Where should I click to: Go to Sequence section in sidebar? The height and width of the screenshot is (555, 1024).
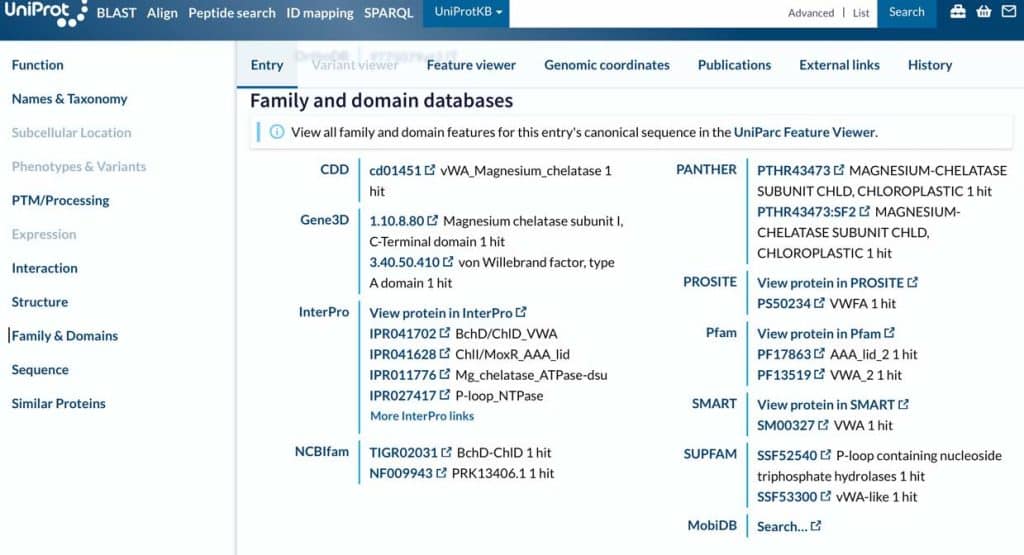point(40,370)
